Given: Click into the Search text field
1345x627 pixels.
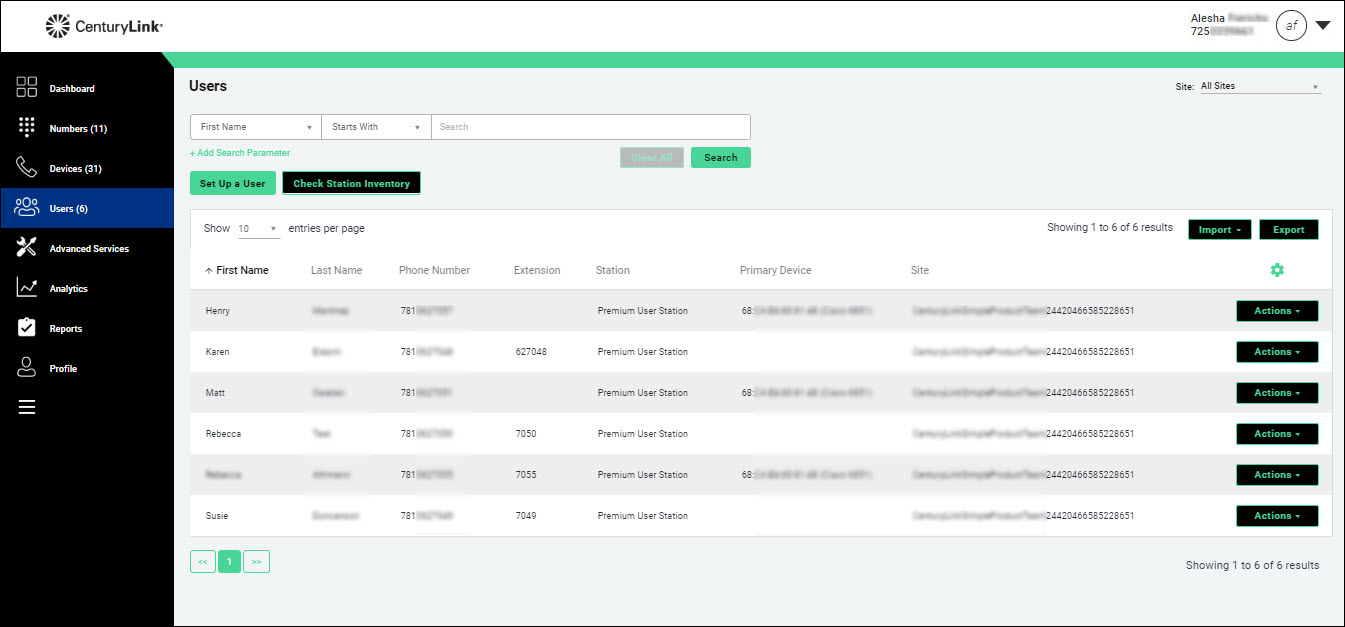Looking at the screenshot, I should (x=590, y=127).
